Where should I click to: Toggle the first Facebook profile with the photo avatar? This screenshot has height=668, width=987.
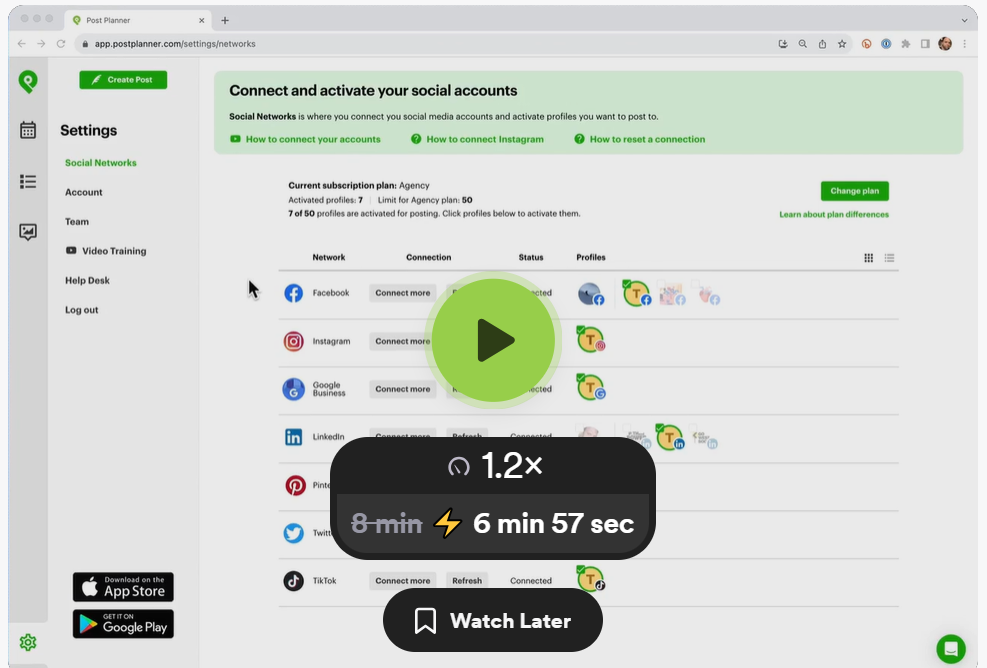point(590,294)
